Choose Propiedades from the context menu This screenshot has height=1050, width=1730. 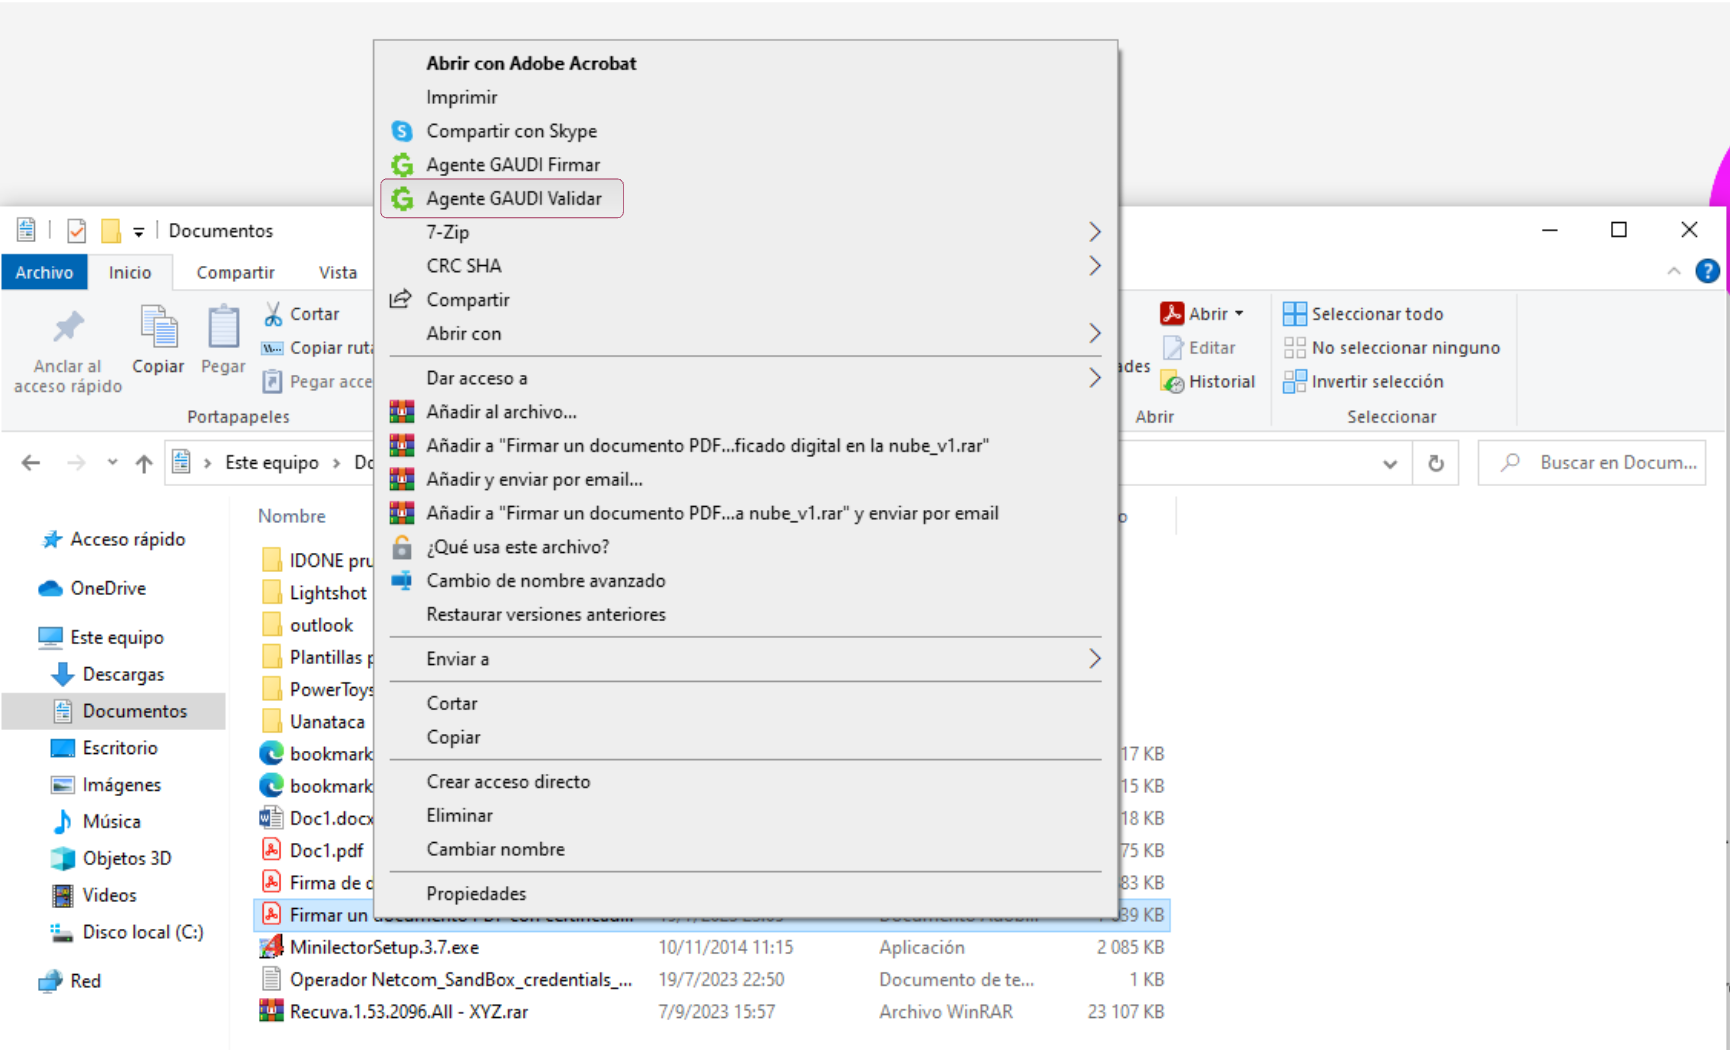tap(476, 894)
